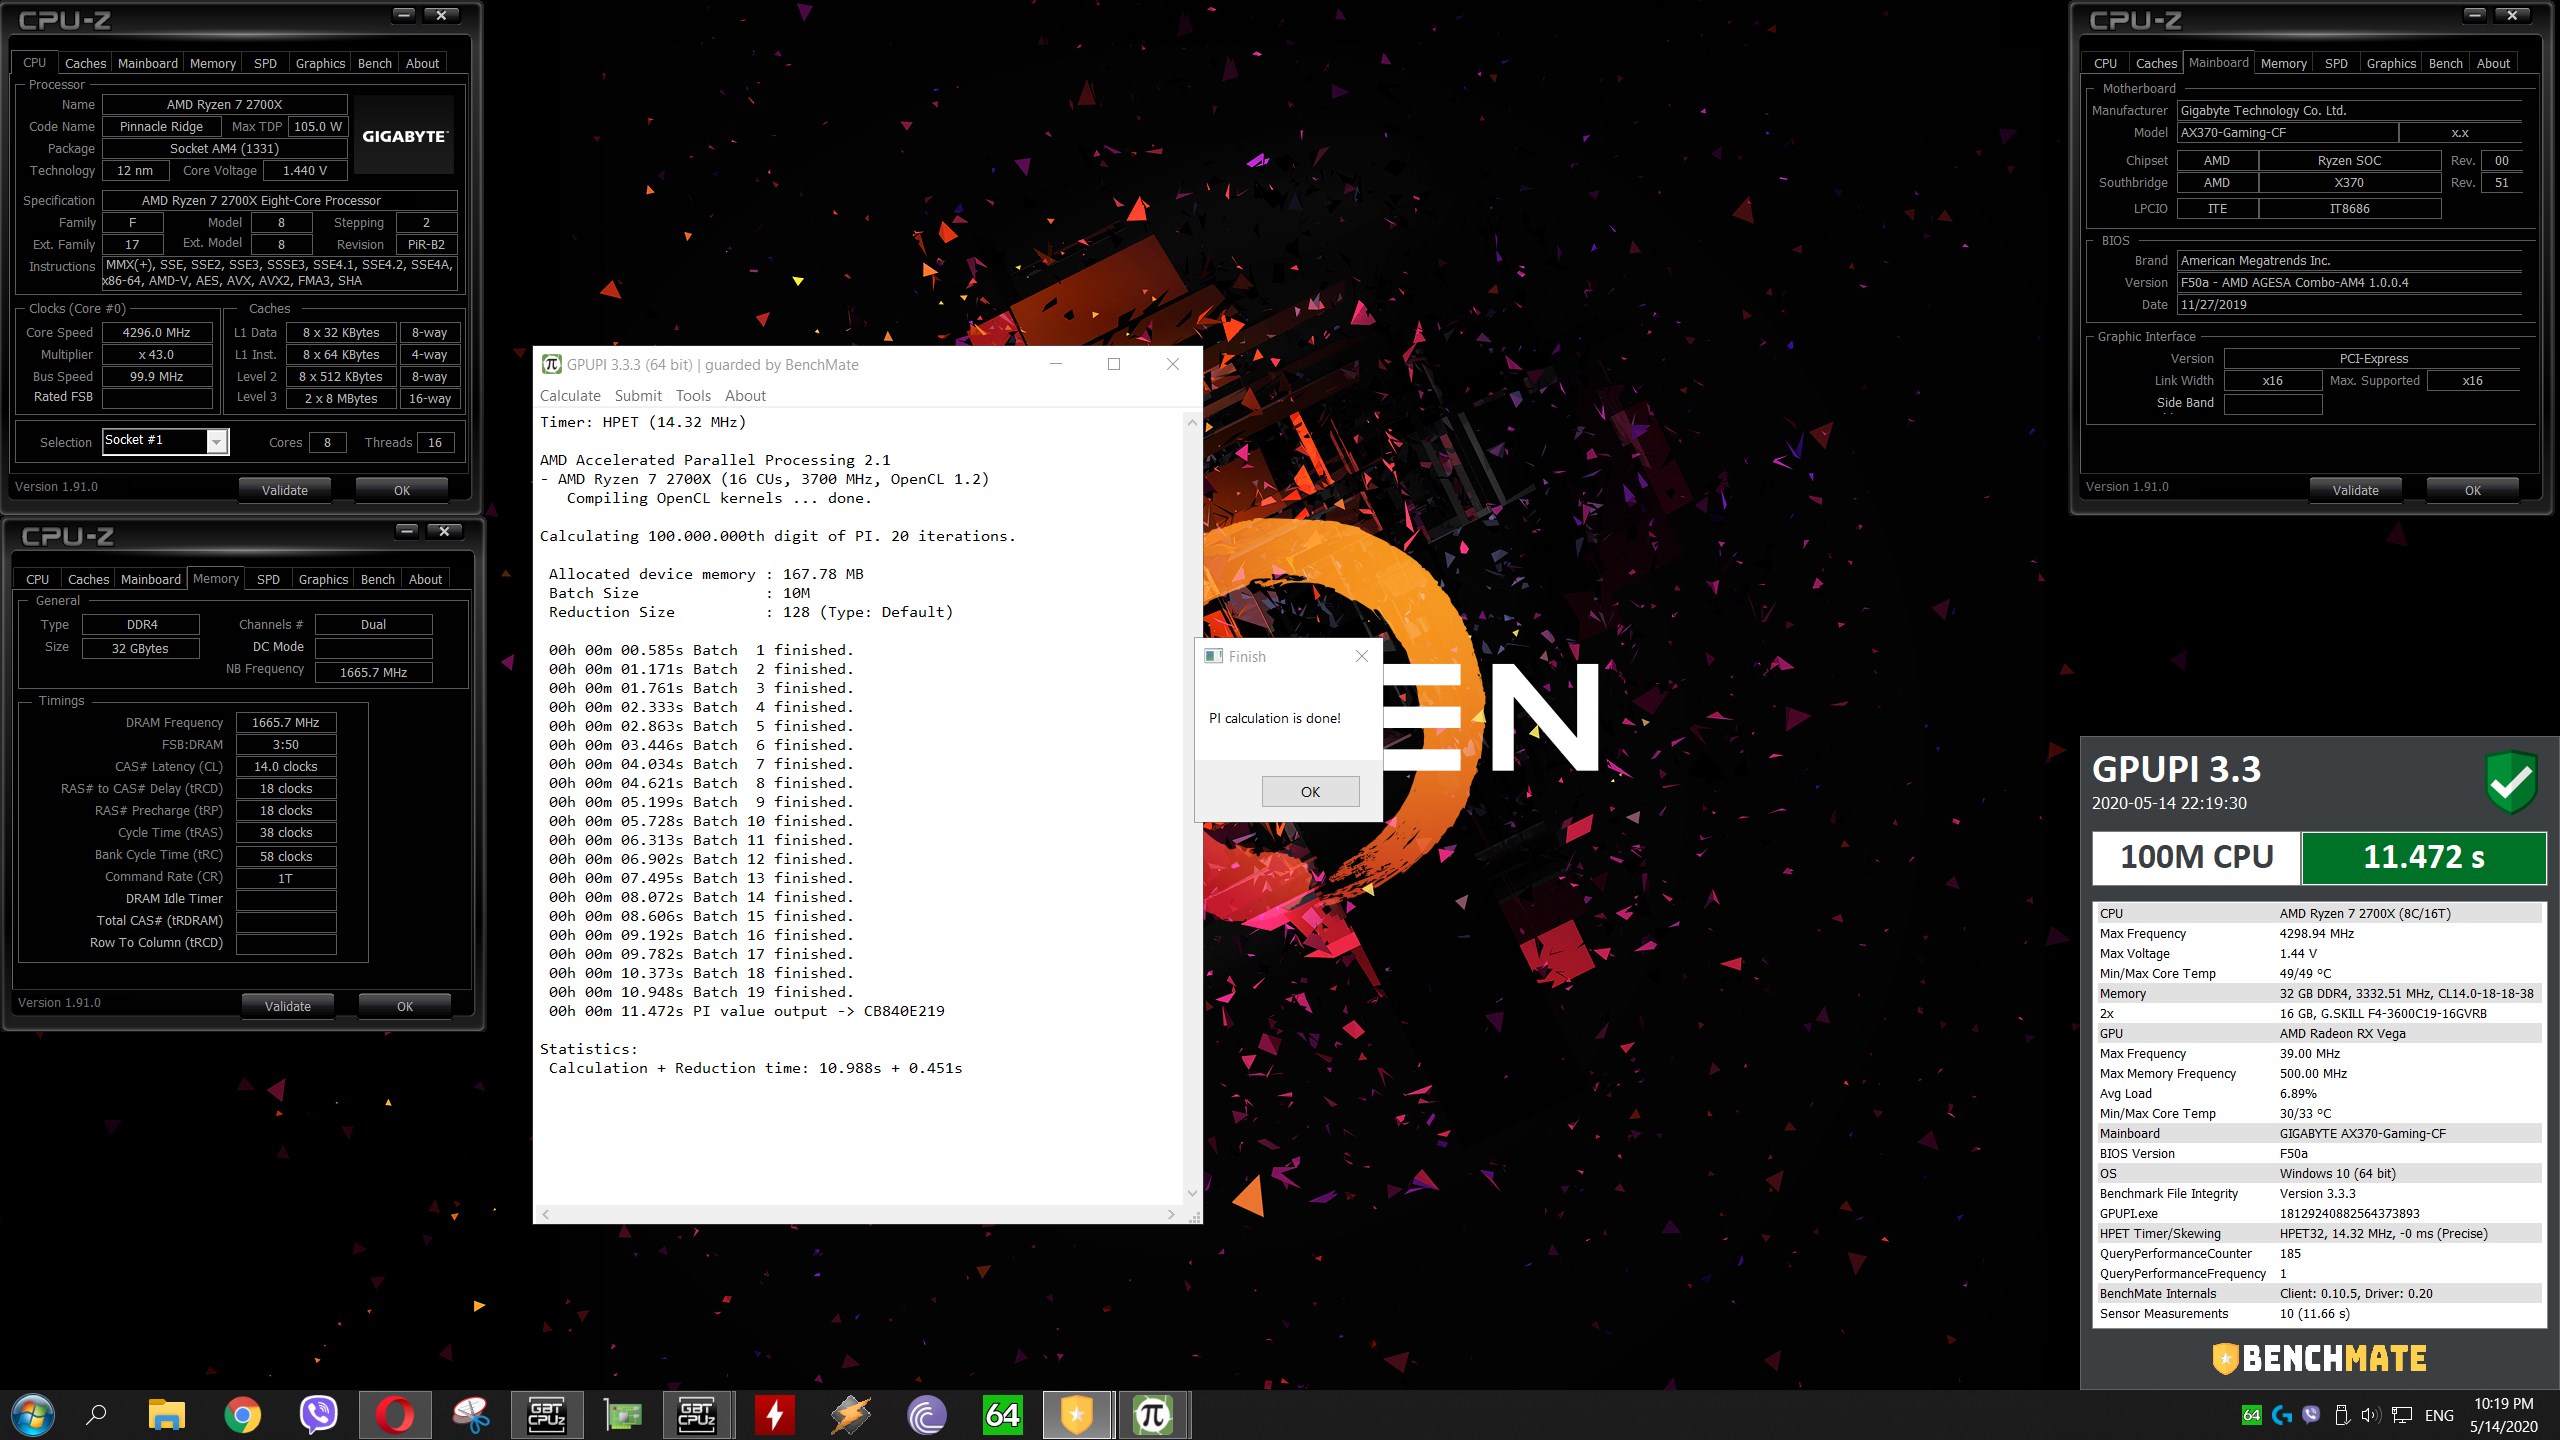Switch to Bench tab in Mainboard-tab CPU-Z window

point(2445,63)
